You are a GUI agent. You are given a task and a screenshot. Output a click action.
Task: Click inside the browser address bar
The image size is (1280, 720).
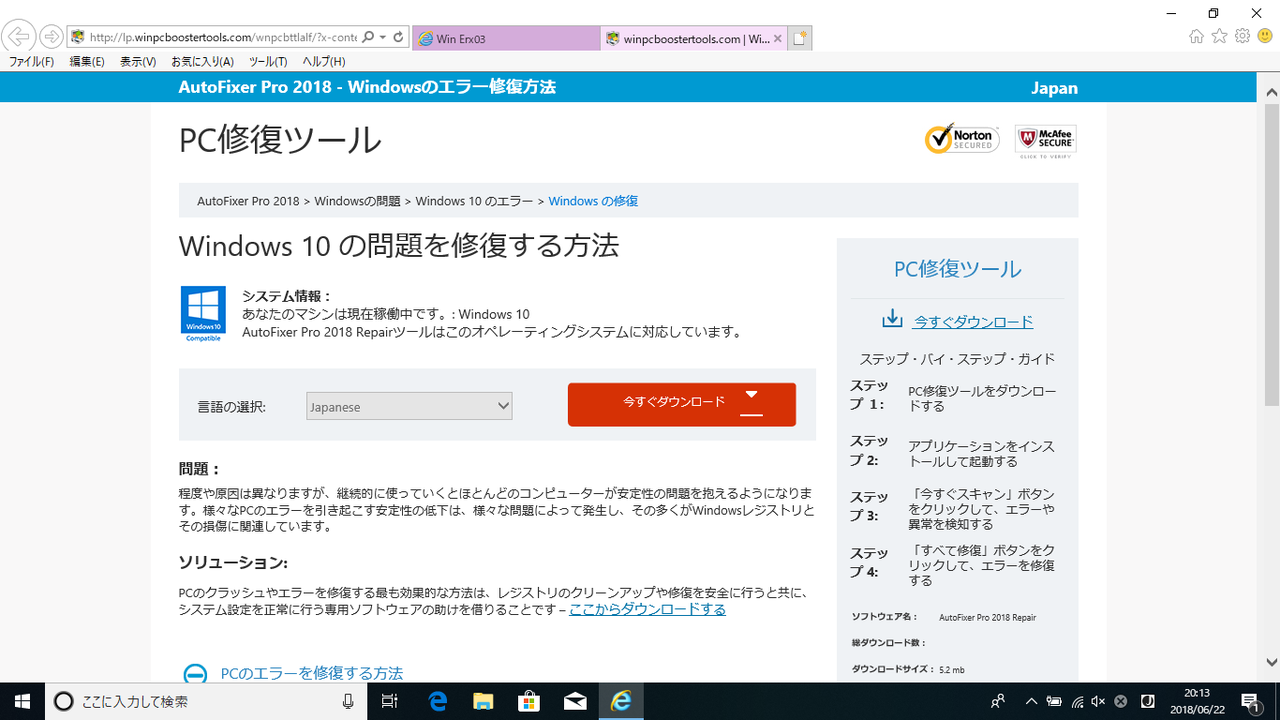(222, 37)
